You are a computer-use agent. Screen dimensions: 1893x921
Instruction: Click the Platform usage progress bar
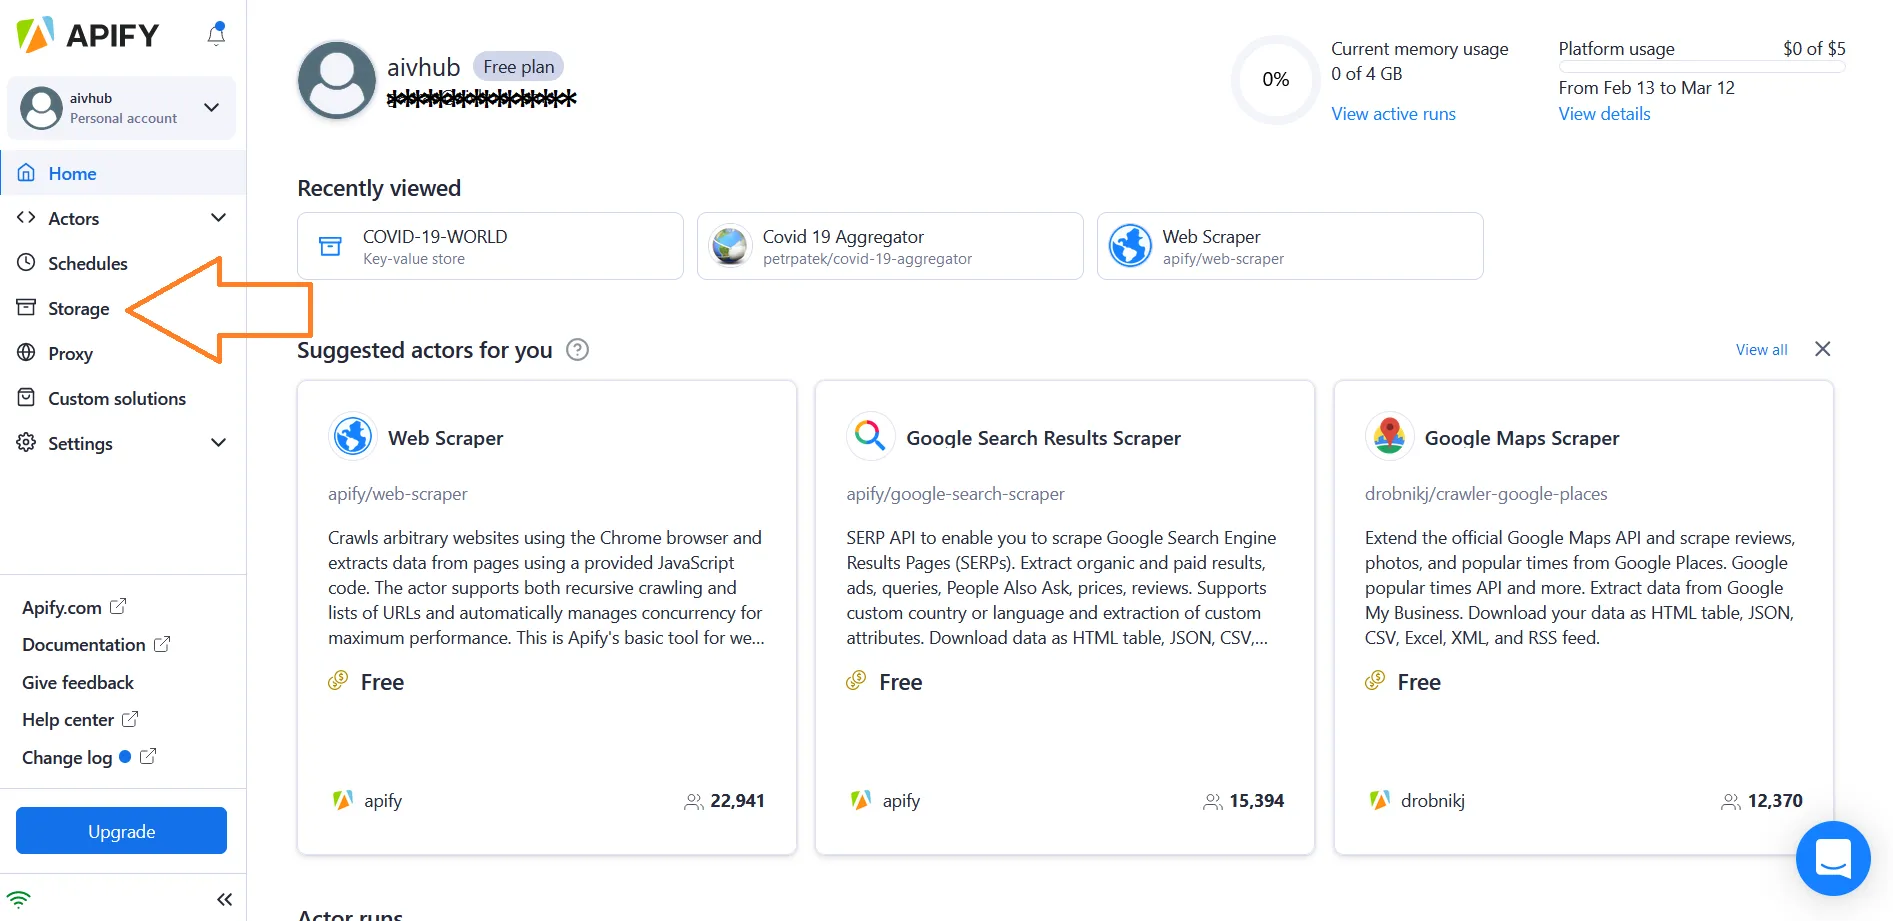pos(1701,67)
